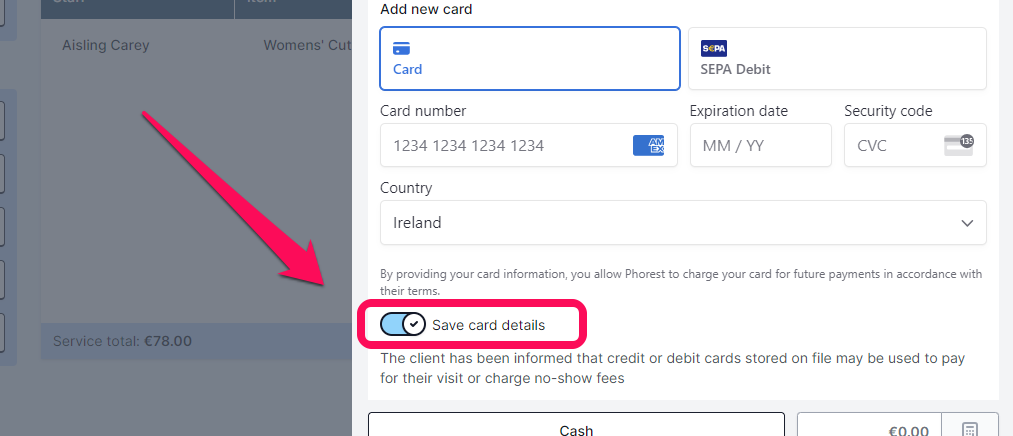The width and height of the screenshot is (1013, 436).
Task: Click the CVC hint card icon
Action: click(x=959, y=145)
